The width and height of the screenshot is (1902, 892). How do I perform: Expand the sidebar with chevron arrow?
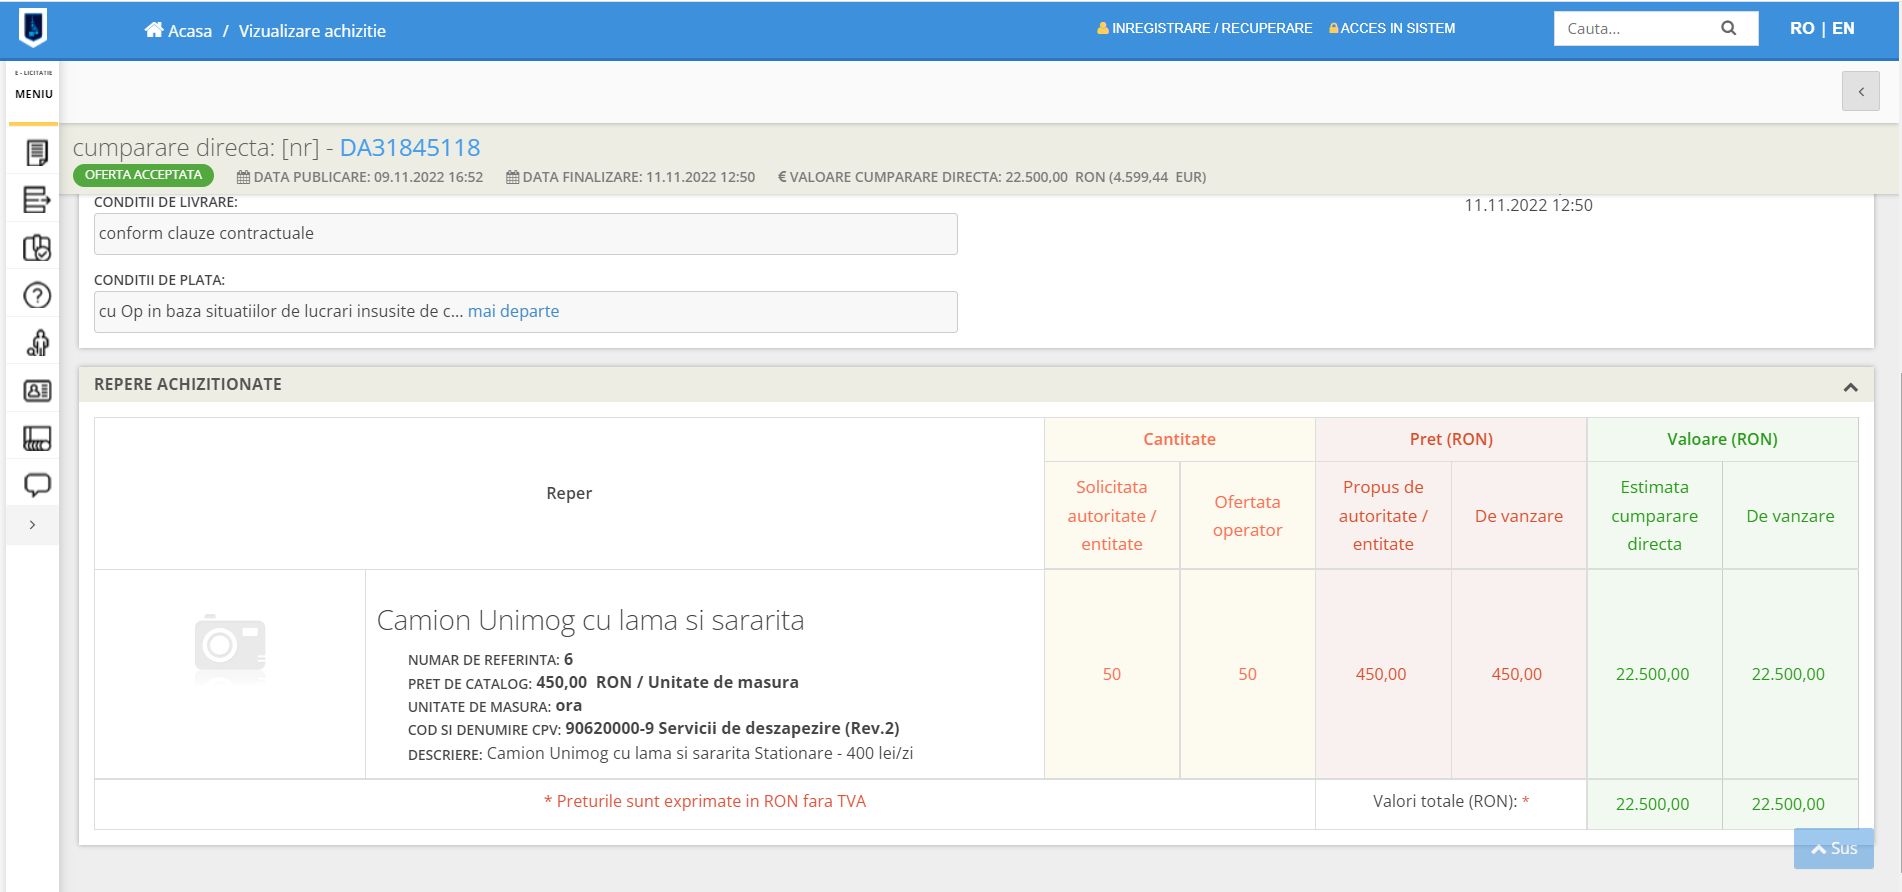(x=32, y=525)
